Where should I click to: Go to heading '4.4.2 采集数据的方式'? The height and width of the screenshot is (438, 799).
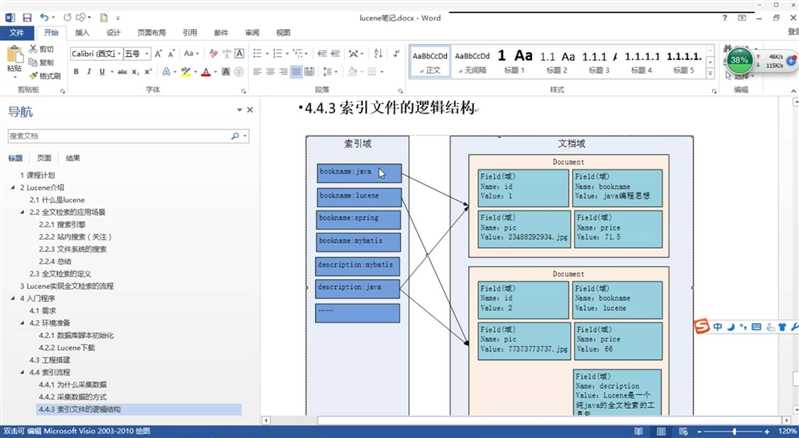(x=73, y=397)
